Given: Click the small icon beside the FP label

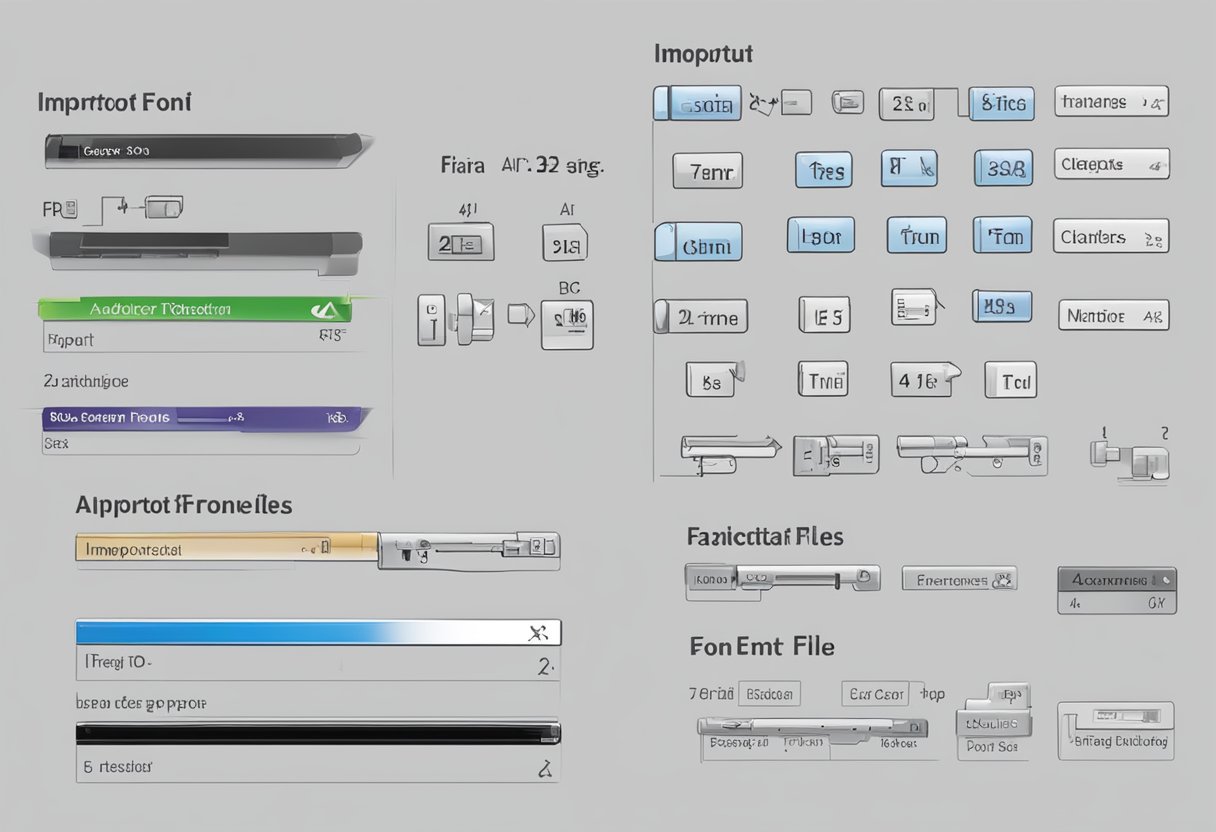Looking at the screenshot, I should (71, 208).
